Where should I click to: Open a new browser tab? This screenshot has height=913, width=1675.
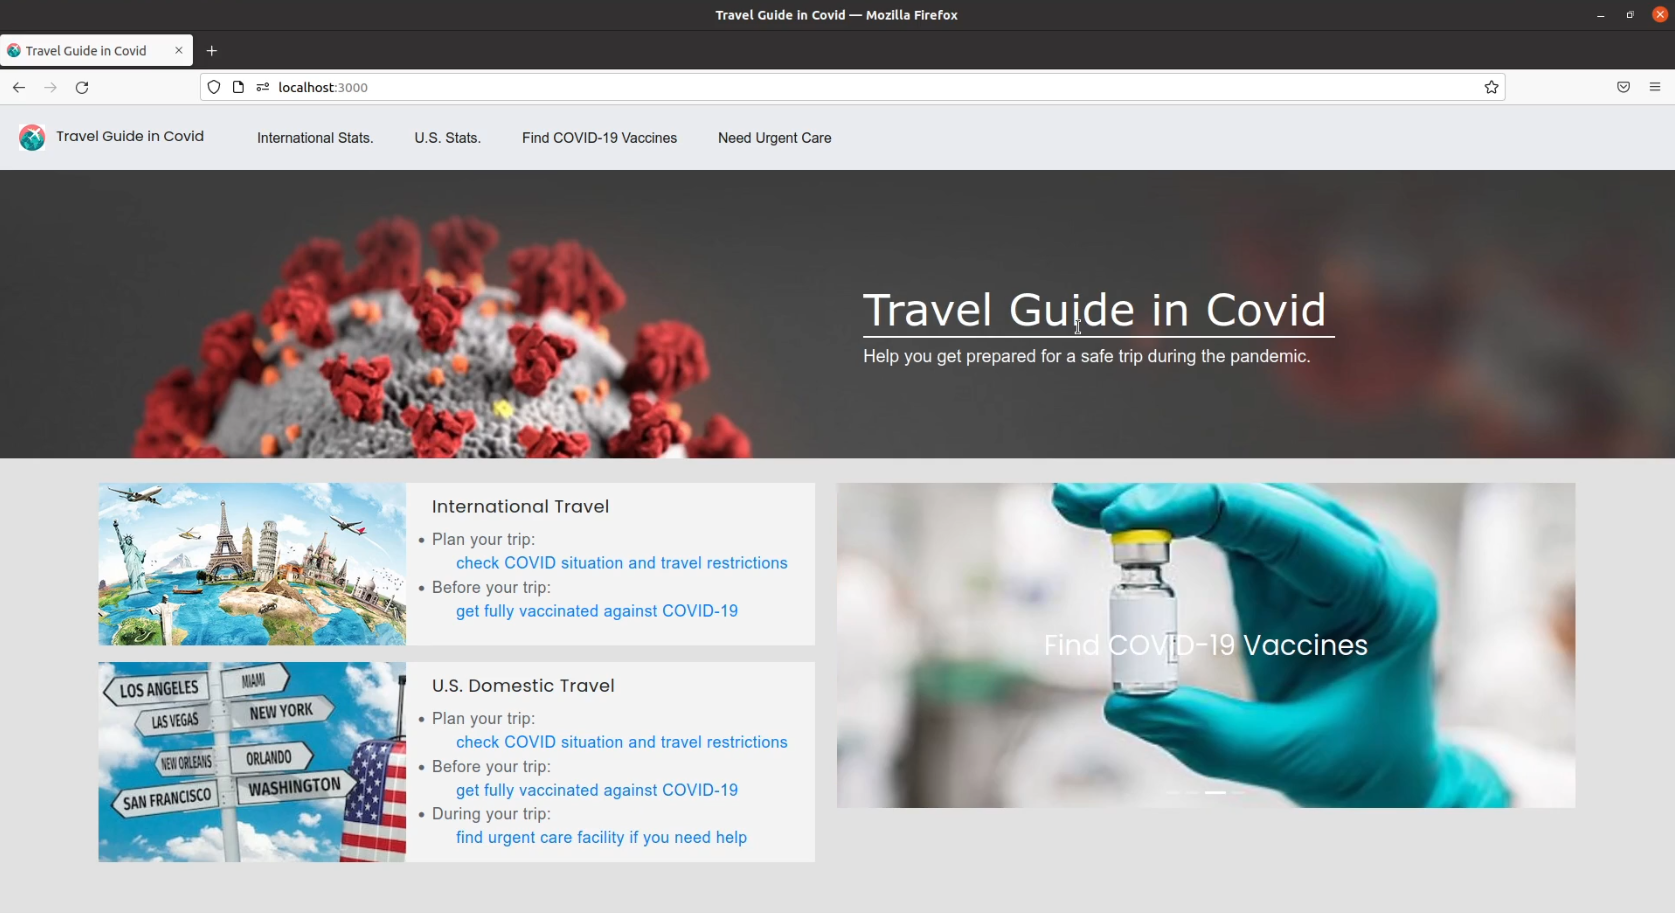(x=211, y=50)
